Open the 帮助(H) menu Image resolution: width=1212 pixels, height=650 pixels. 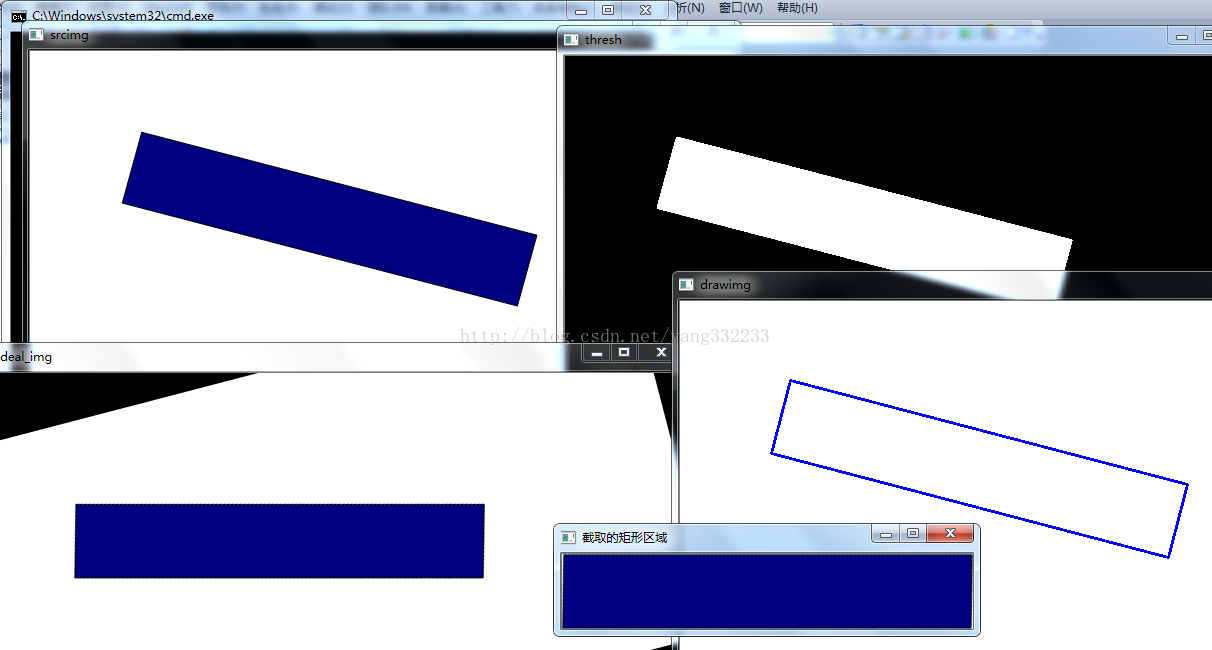coord(797,8)
